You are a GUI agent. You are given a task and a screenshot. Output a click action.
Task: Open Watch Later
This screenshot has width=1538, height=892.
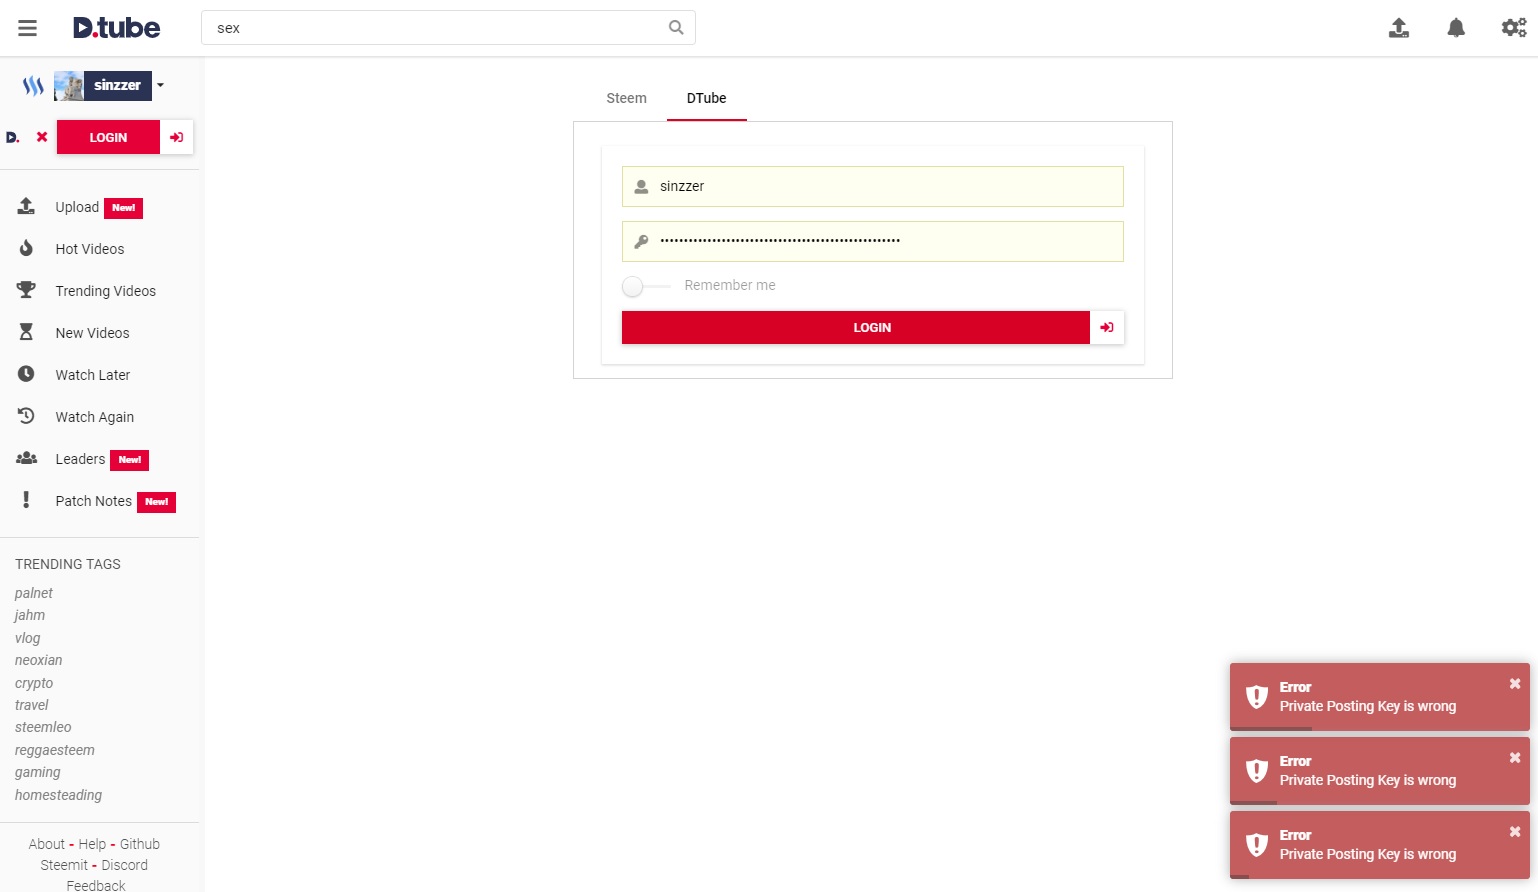(93, 375)
